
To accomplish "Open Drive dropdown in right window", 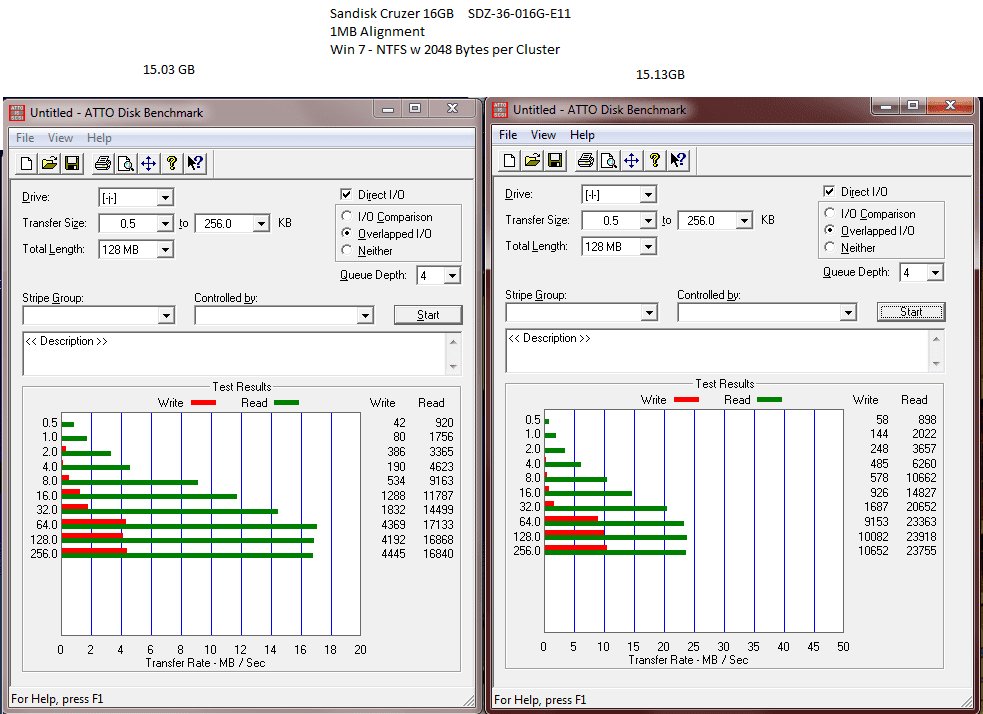I will (648, 194).
